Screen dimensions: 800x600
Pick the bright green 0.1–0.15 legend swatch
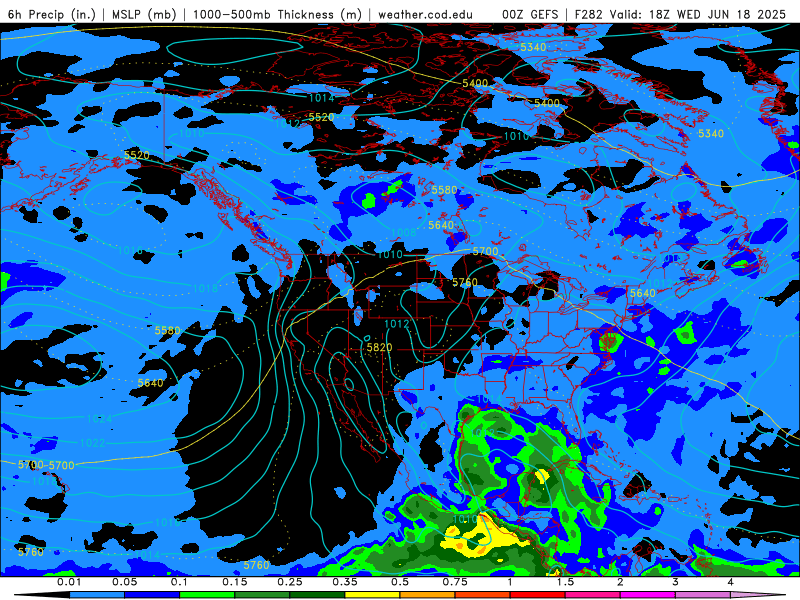[207, 595]
